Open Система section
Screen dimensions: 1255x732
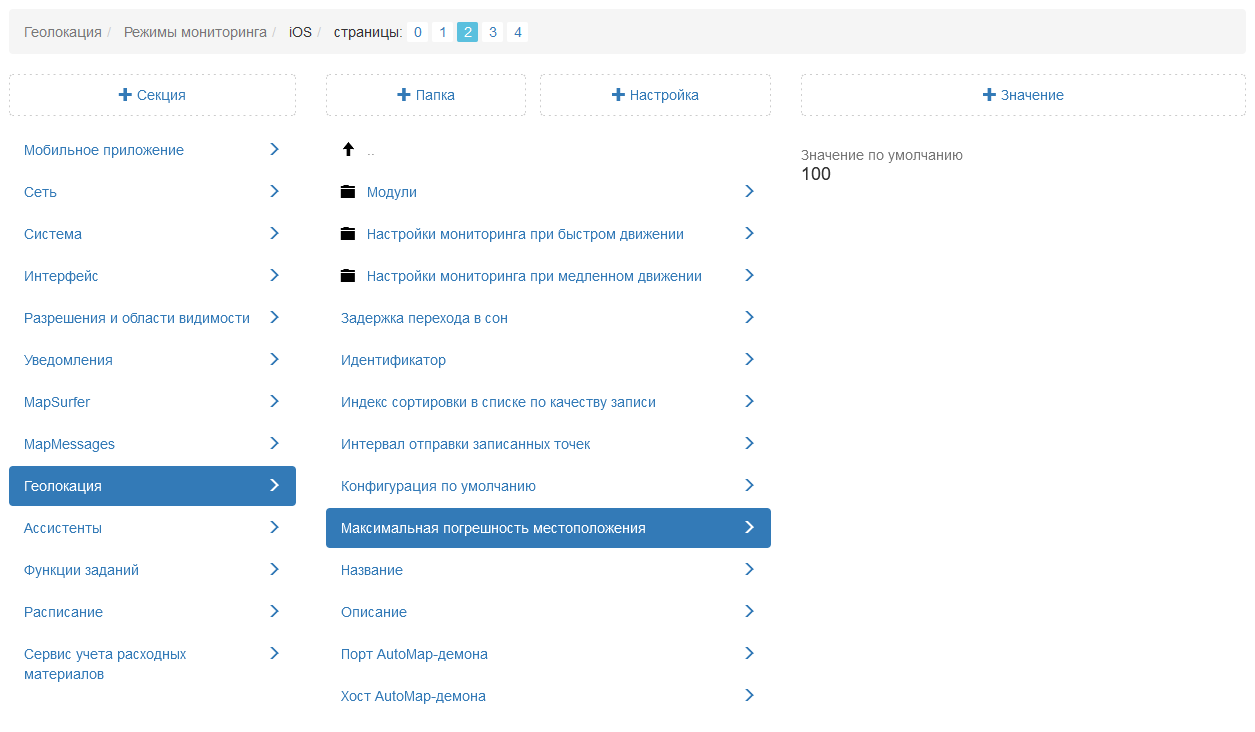pyautogui.click(x=152, y=234)
